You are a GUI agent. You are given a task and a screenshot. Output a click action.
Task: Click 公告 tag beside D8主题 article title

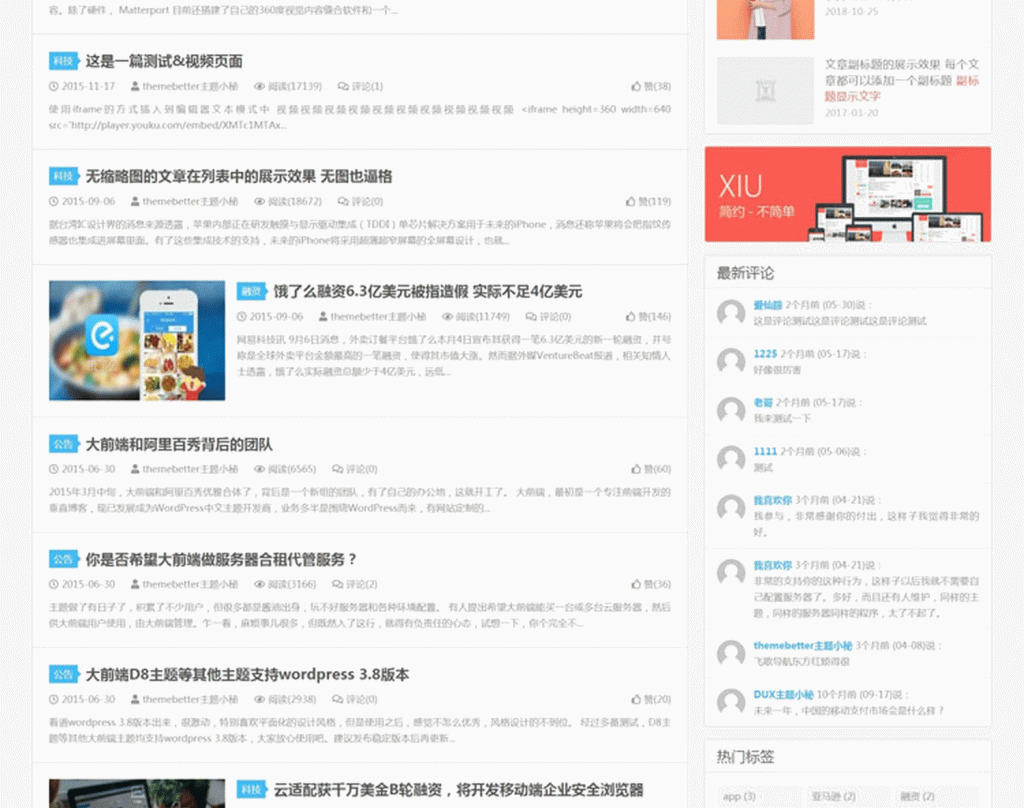pos(63,675)
